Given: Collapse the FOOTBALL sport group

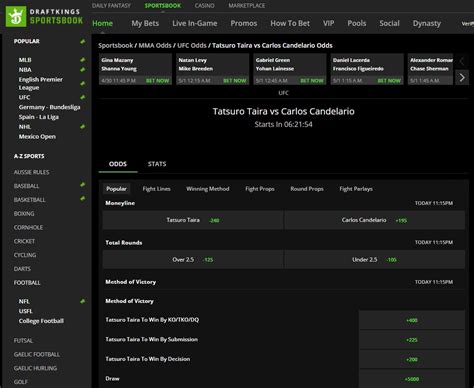Looking at the screenshot, I should point(27,283).
